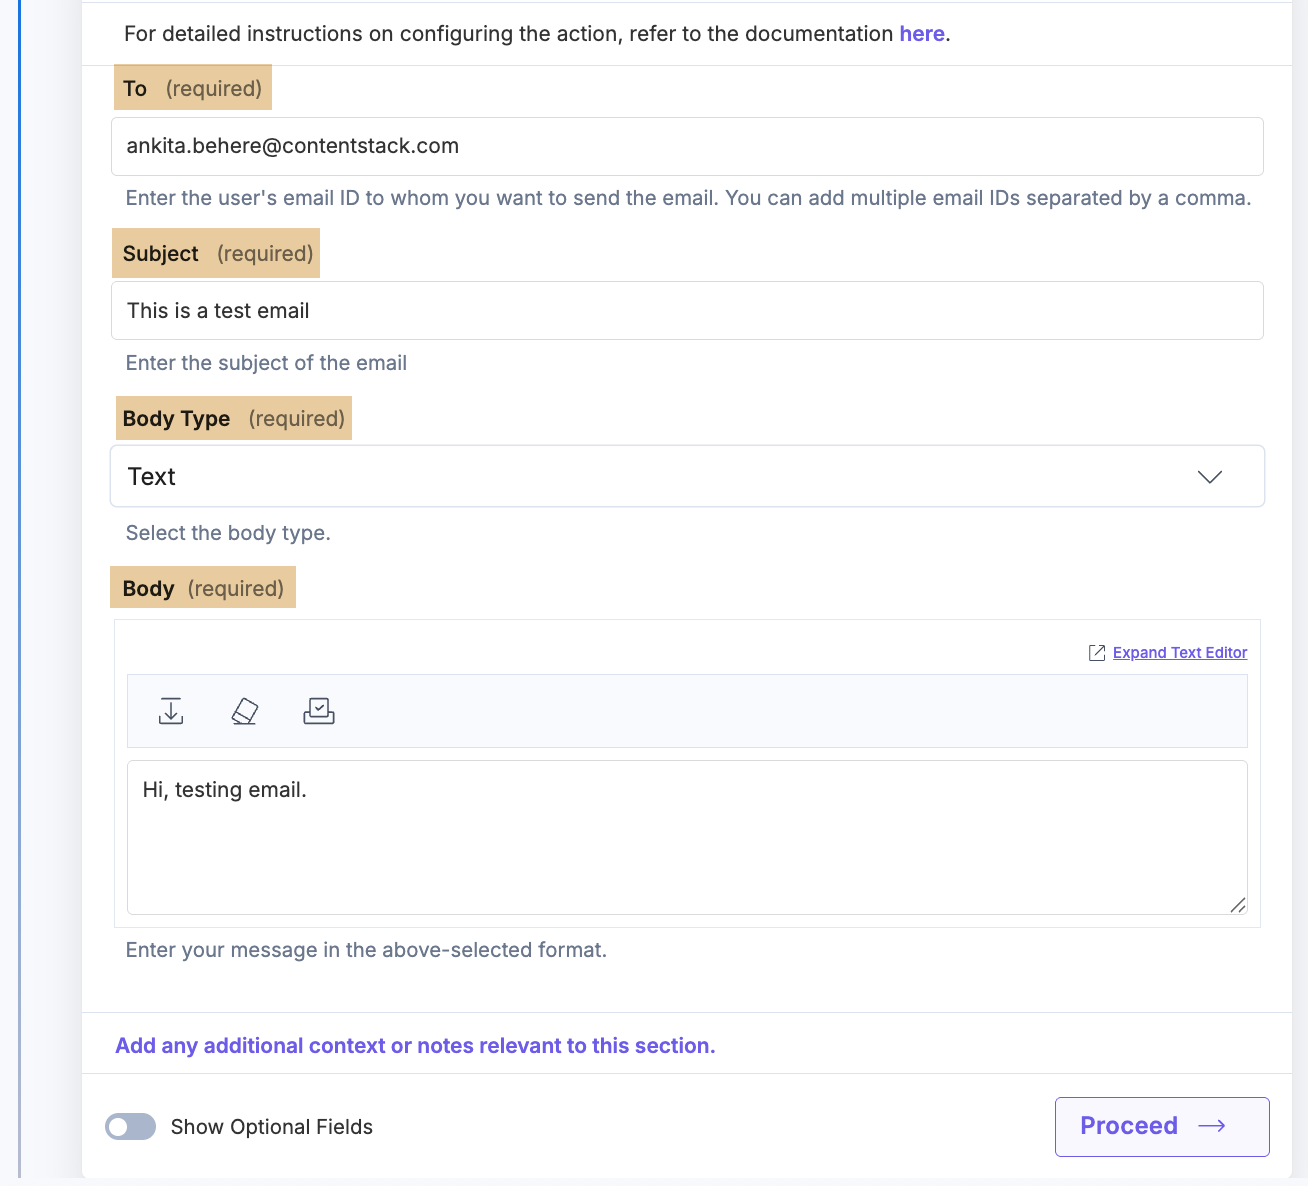Select the eraser icon to clear the body
Viewport: 1308px width, 1186px height.
[245, 711]
